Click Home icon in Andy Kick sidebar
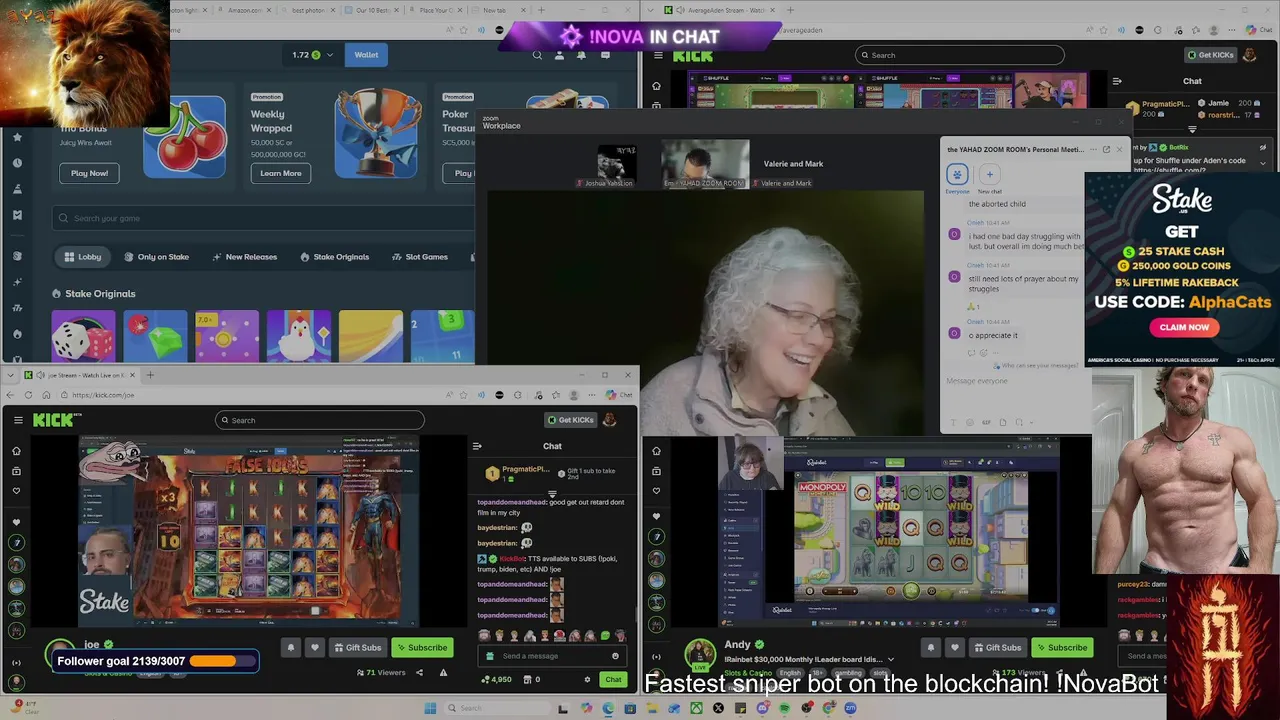 tap(656, 451)
